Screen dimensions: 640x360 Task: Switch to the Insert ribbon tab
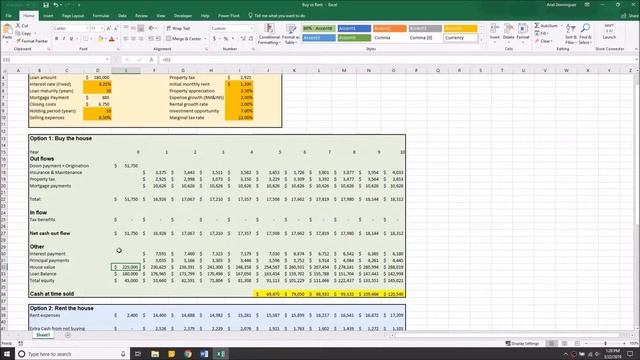point(48,16)
